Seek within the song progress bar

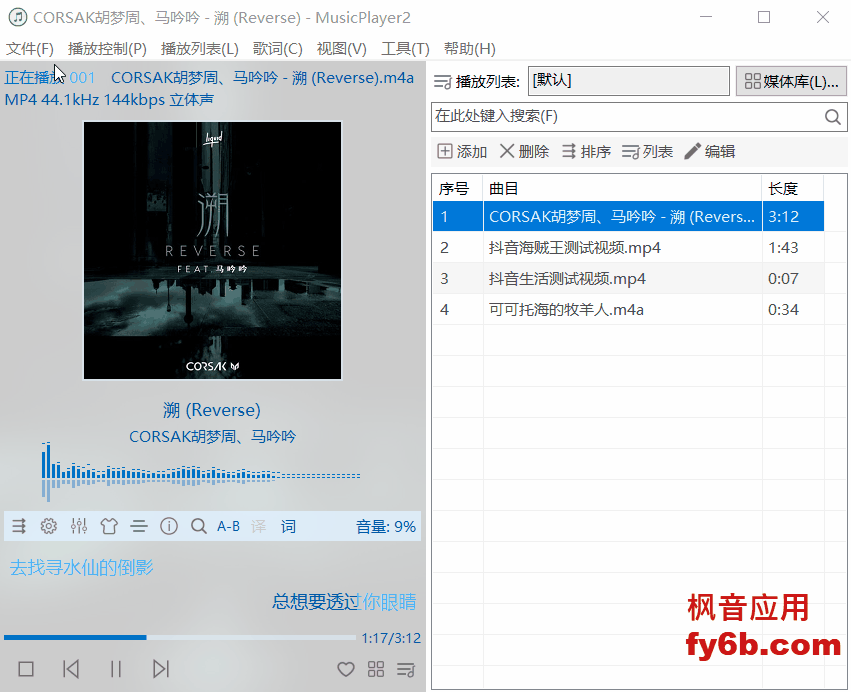point(180,637)
